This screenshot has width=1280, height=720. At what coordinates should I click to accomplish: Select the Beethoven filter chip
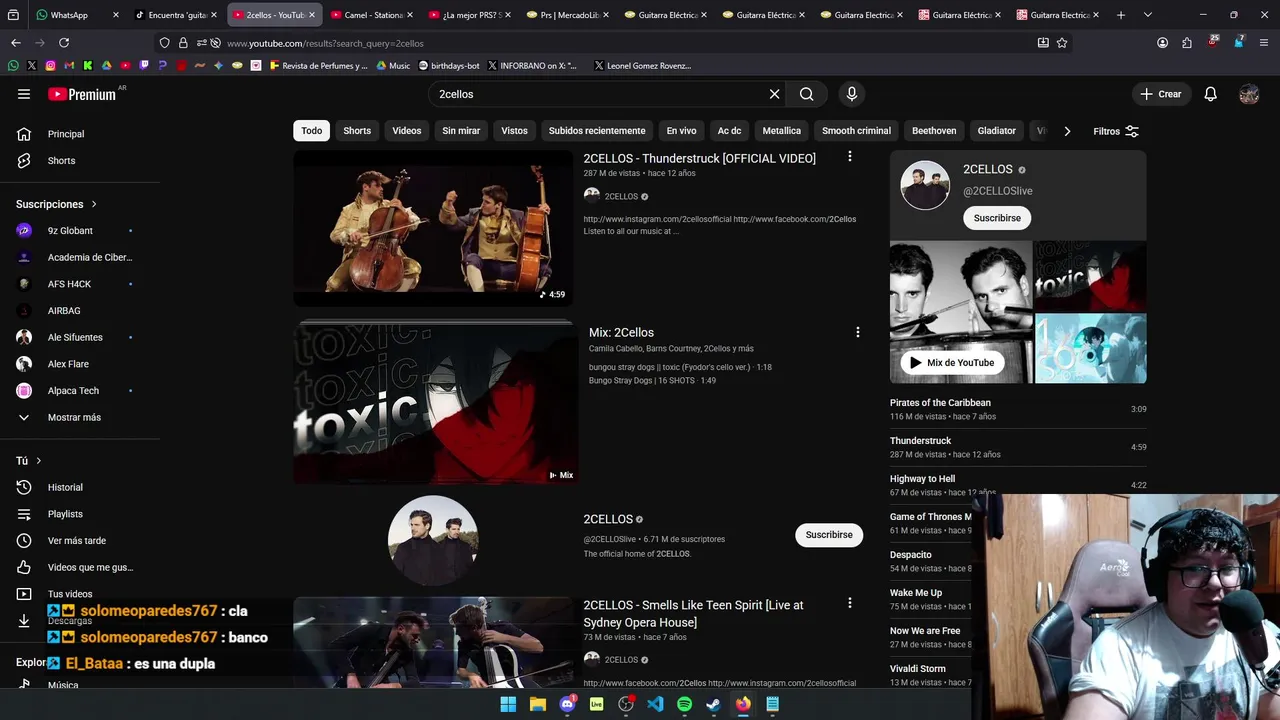pos(934,131)
